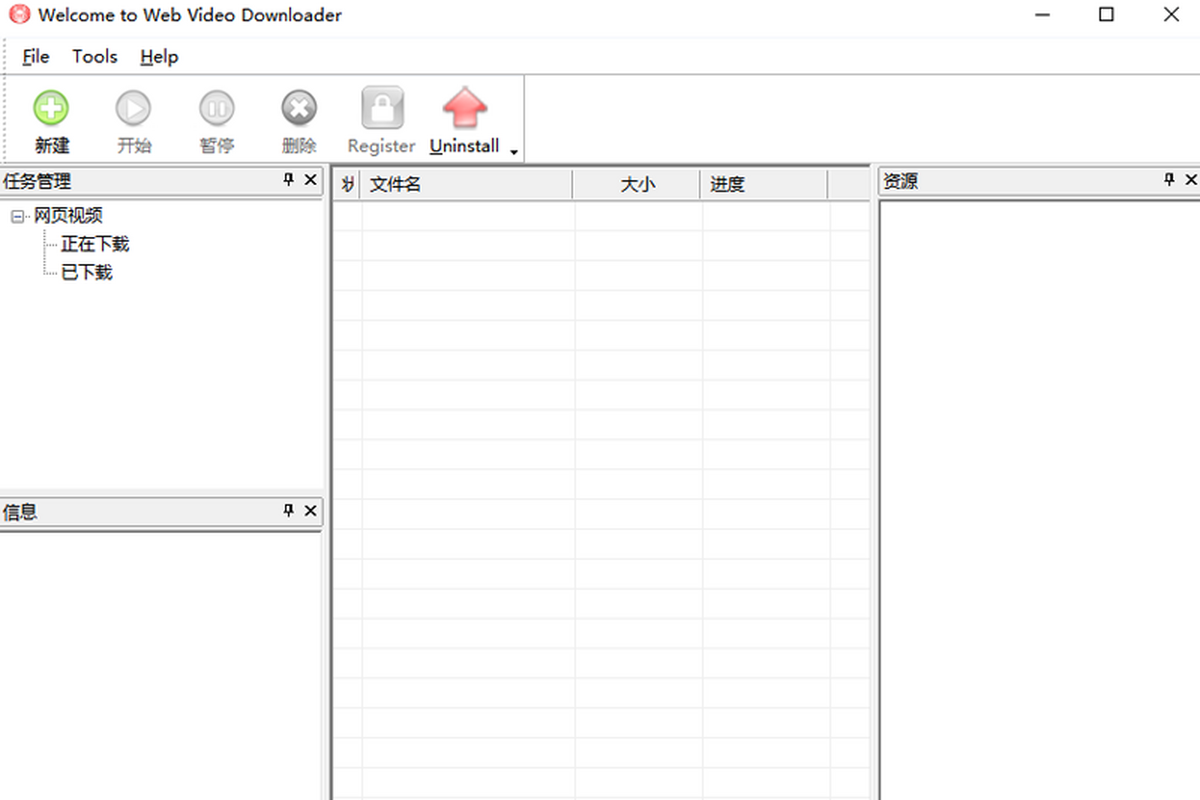Select the 网页视频 tree item
Viewport: 1200px width, 800px height.
pos(68,215)
